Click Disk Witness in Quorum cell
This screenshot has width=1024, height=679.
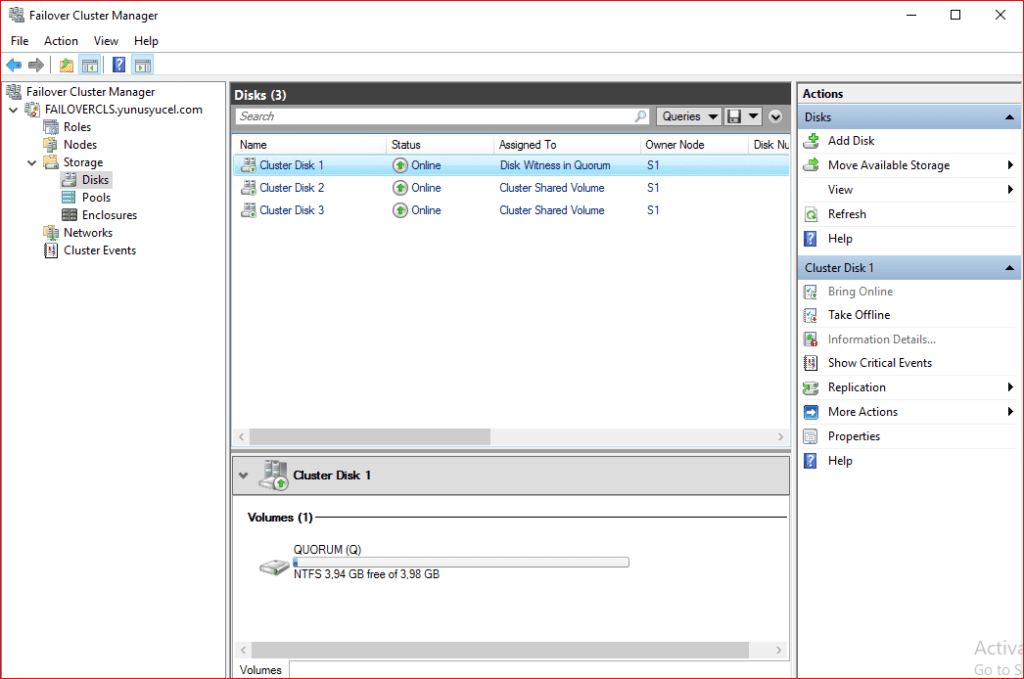click(555, 166)
